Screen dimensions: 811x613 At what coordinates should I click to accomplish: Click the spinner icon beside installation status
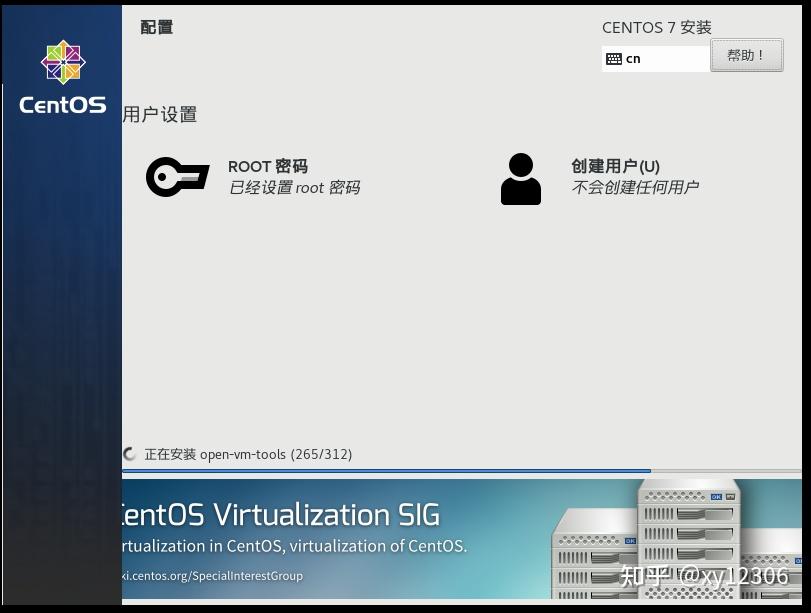coord(129,454)
